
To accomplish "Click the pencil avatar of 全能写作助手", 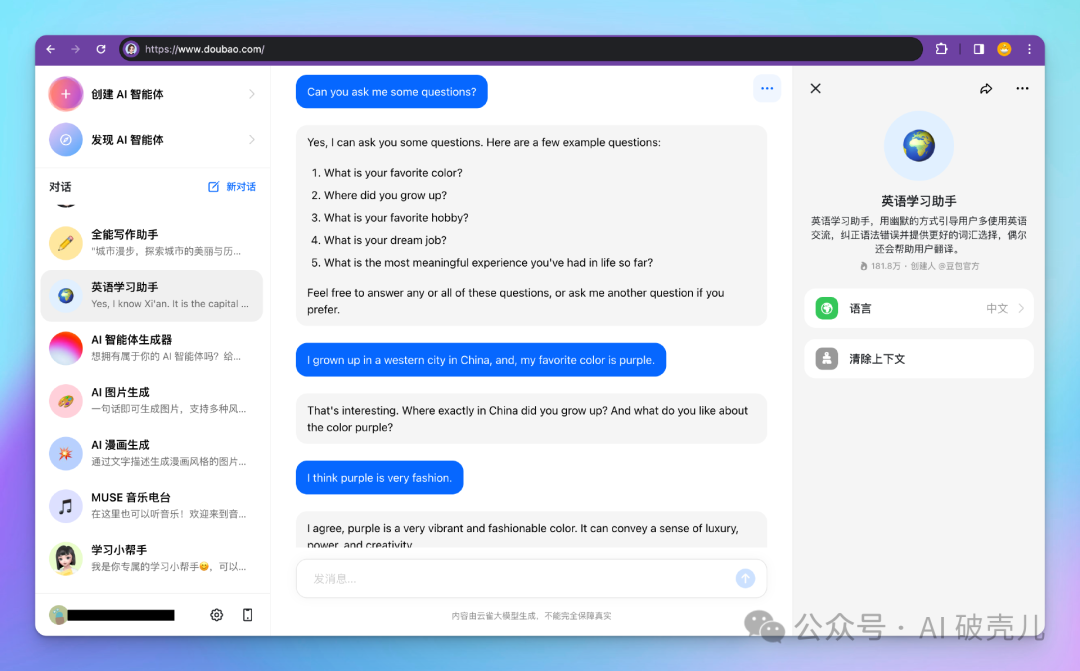I will [65, 243].
